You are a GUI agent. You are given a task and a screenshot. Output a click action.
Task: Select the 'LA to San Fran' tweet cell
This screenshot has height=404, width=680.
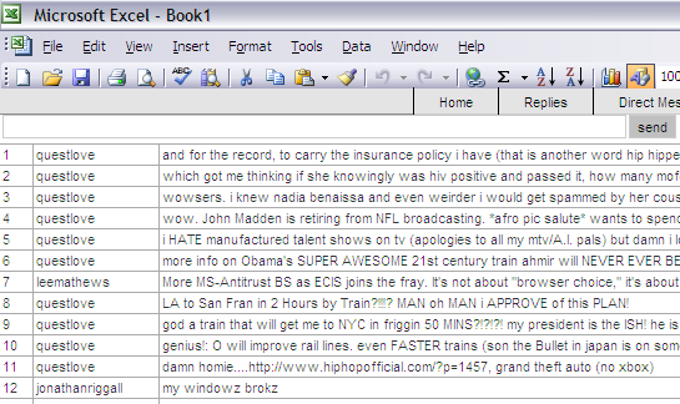pyautogui.click(x=420, y=303)
